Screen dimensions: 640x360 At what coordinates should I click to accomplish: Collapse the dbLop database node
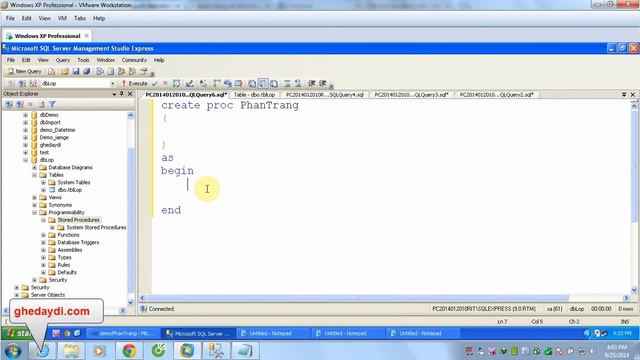click(x=26, y=160)
